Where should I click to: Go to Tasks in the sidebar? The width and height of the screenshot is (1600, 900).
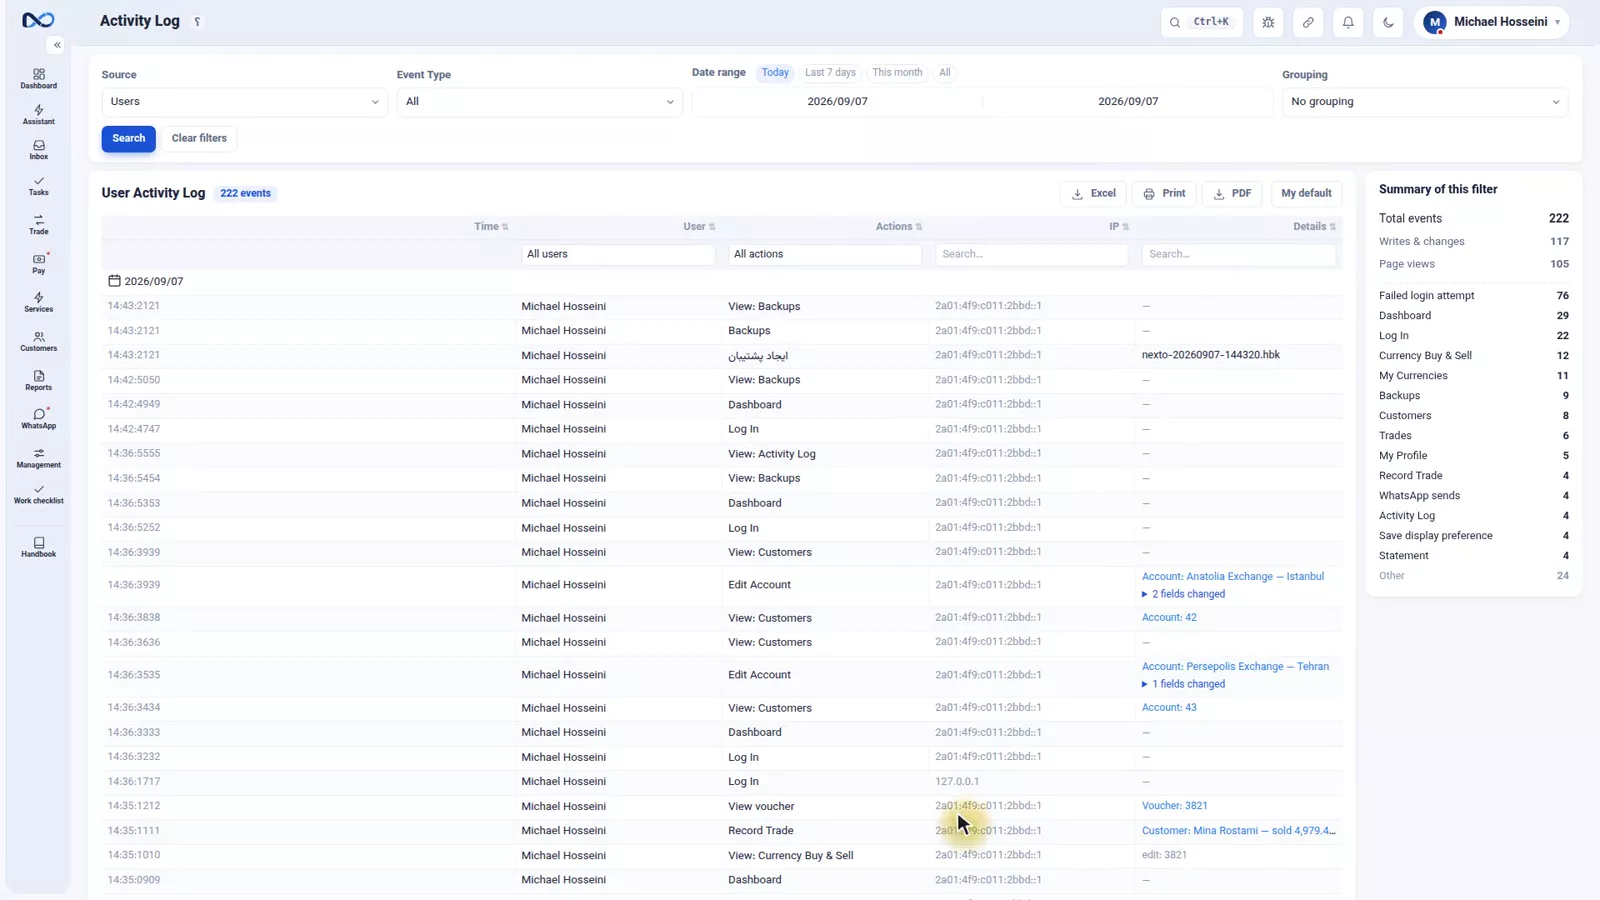(x=38, y=186)
